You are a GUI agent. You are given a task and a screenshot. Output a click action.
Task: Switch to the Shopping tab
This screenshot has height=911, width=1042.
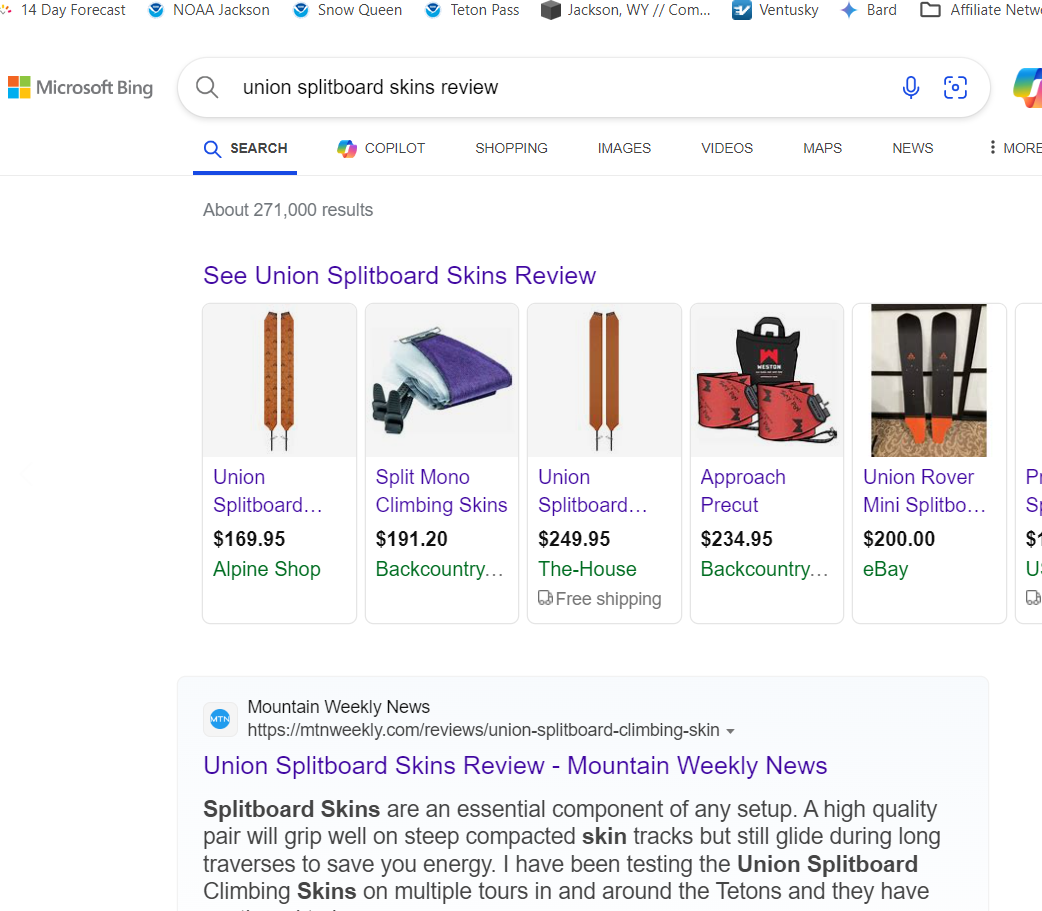(x=511, y=148)
